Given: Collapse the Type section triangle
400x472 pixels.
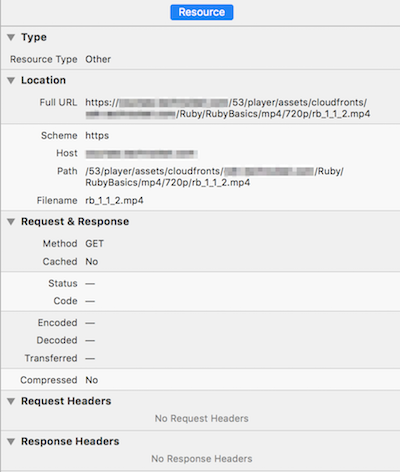Looking at the screenshot, I should (x=11, y=37).
